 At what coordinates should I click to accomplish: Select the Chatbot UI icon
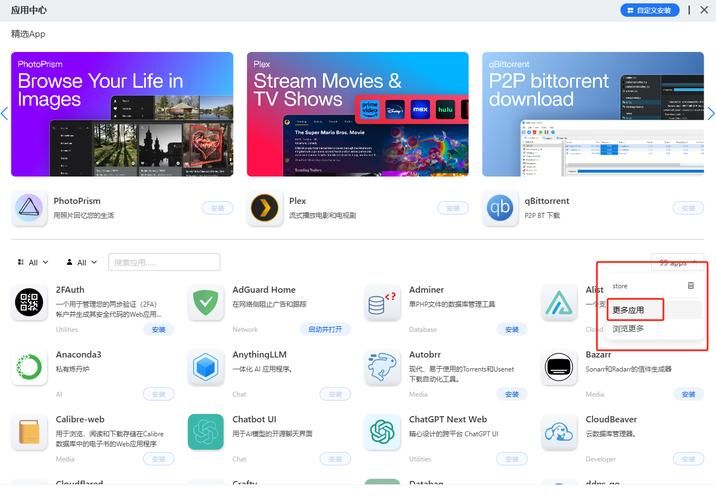(x=206, y=432)
